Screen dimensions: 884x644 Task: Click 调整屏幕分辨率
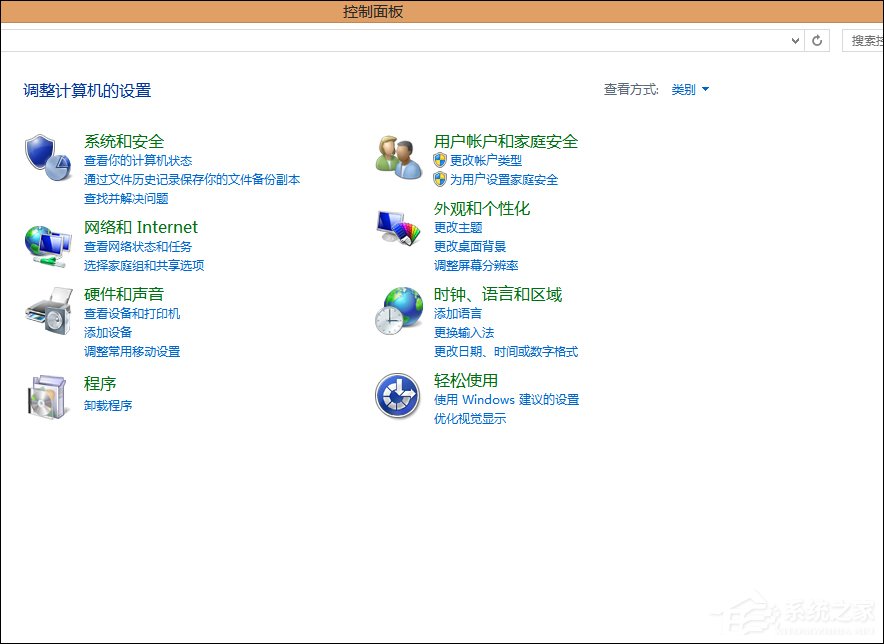477,265
